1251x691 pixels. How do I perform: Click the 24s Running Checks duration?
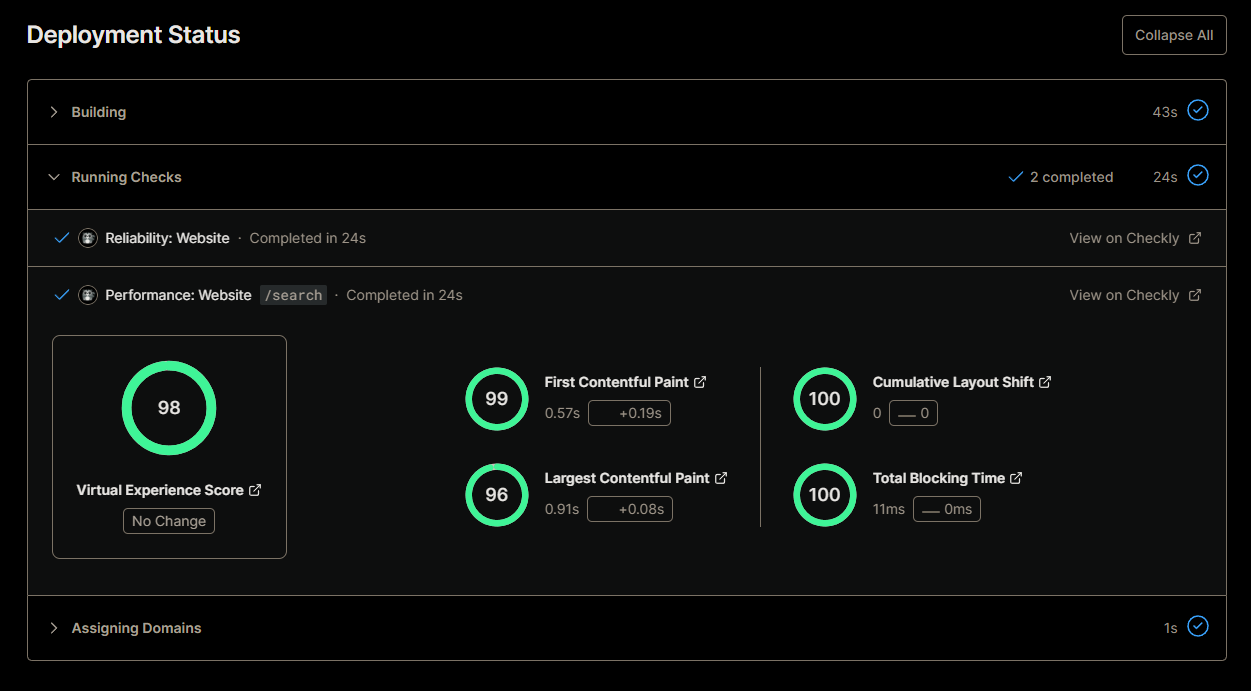pyautogui.click(x=1165, y=177)
